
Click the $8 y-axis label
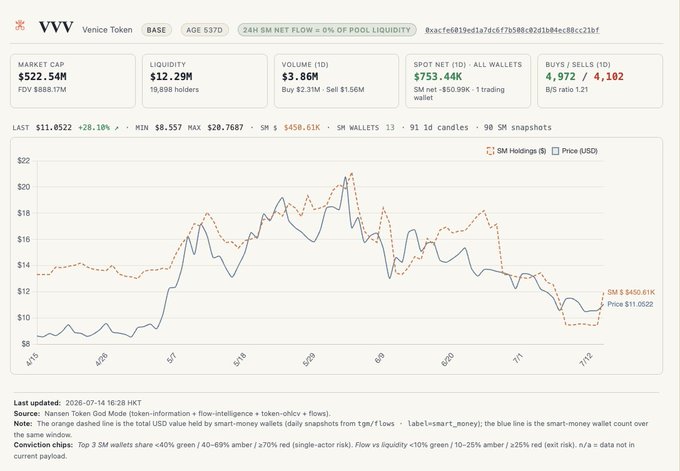coord(26,344)
